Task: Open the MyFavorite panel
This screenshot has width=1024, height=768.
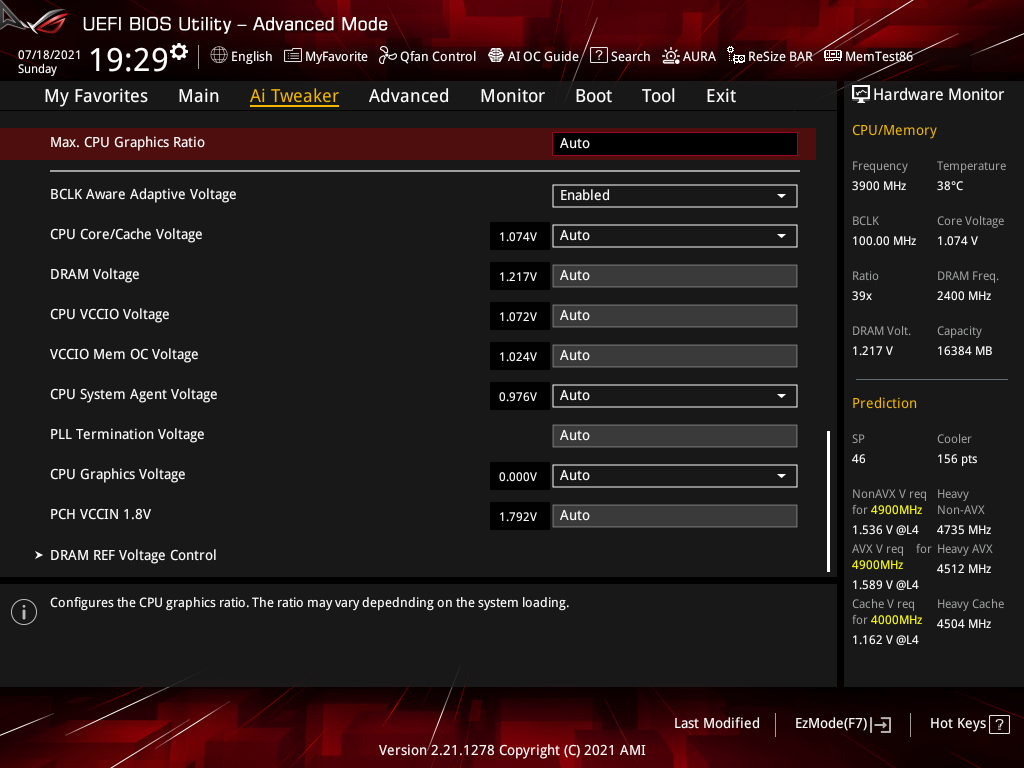Action: click(325, 56)
